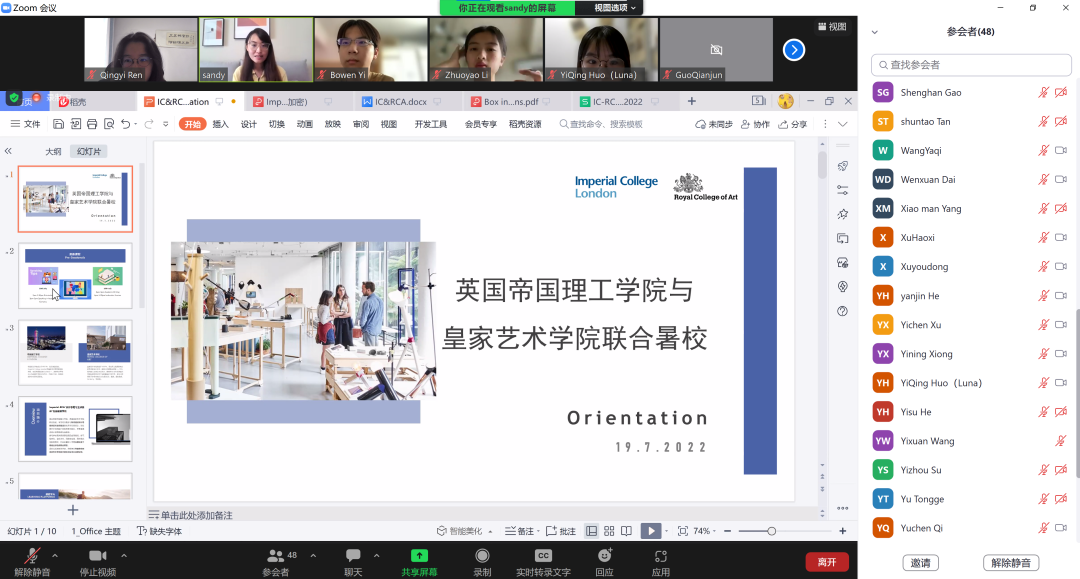The width and height of the screenshot is (1080, 579).
Task: Click the 智能美化 icon in the status bar
Action: (x=442, y=529)
